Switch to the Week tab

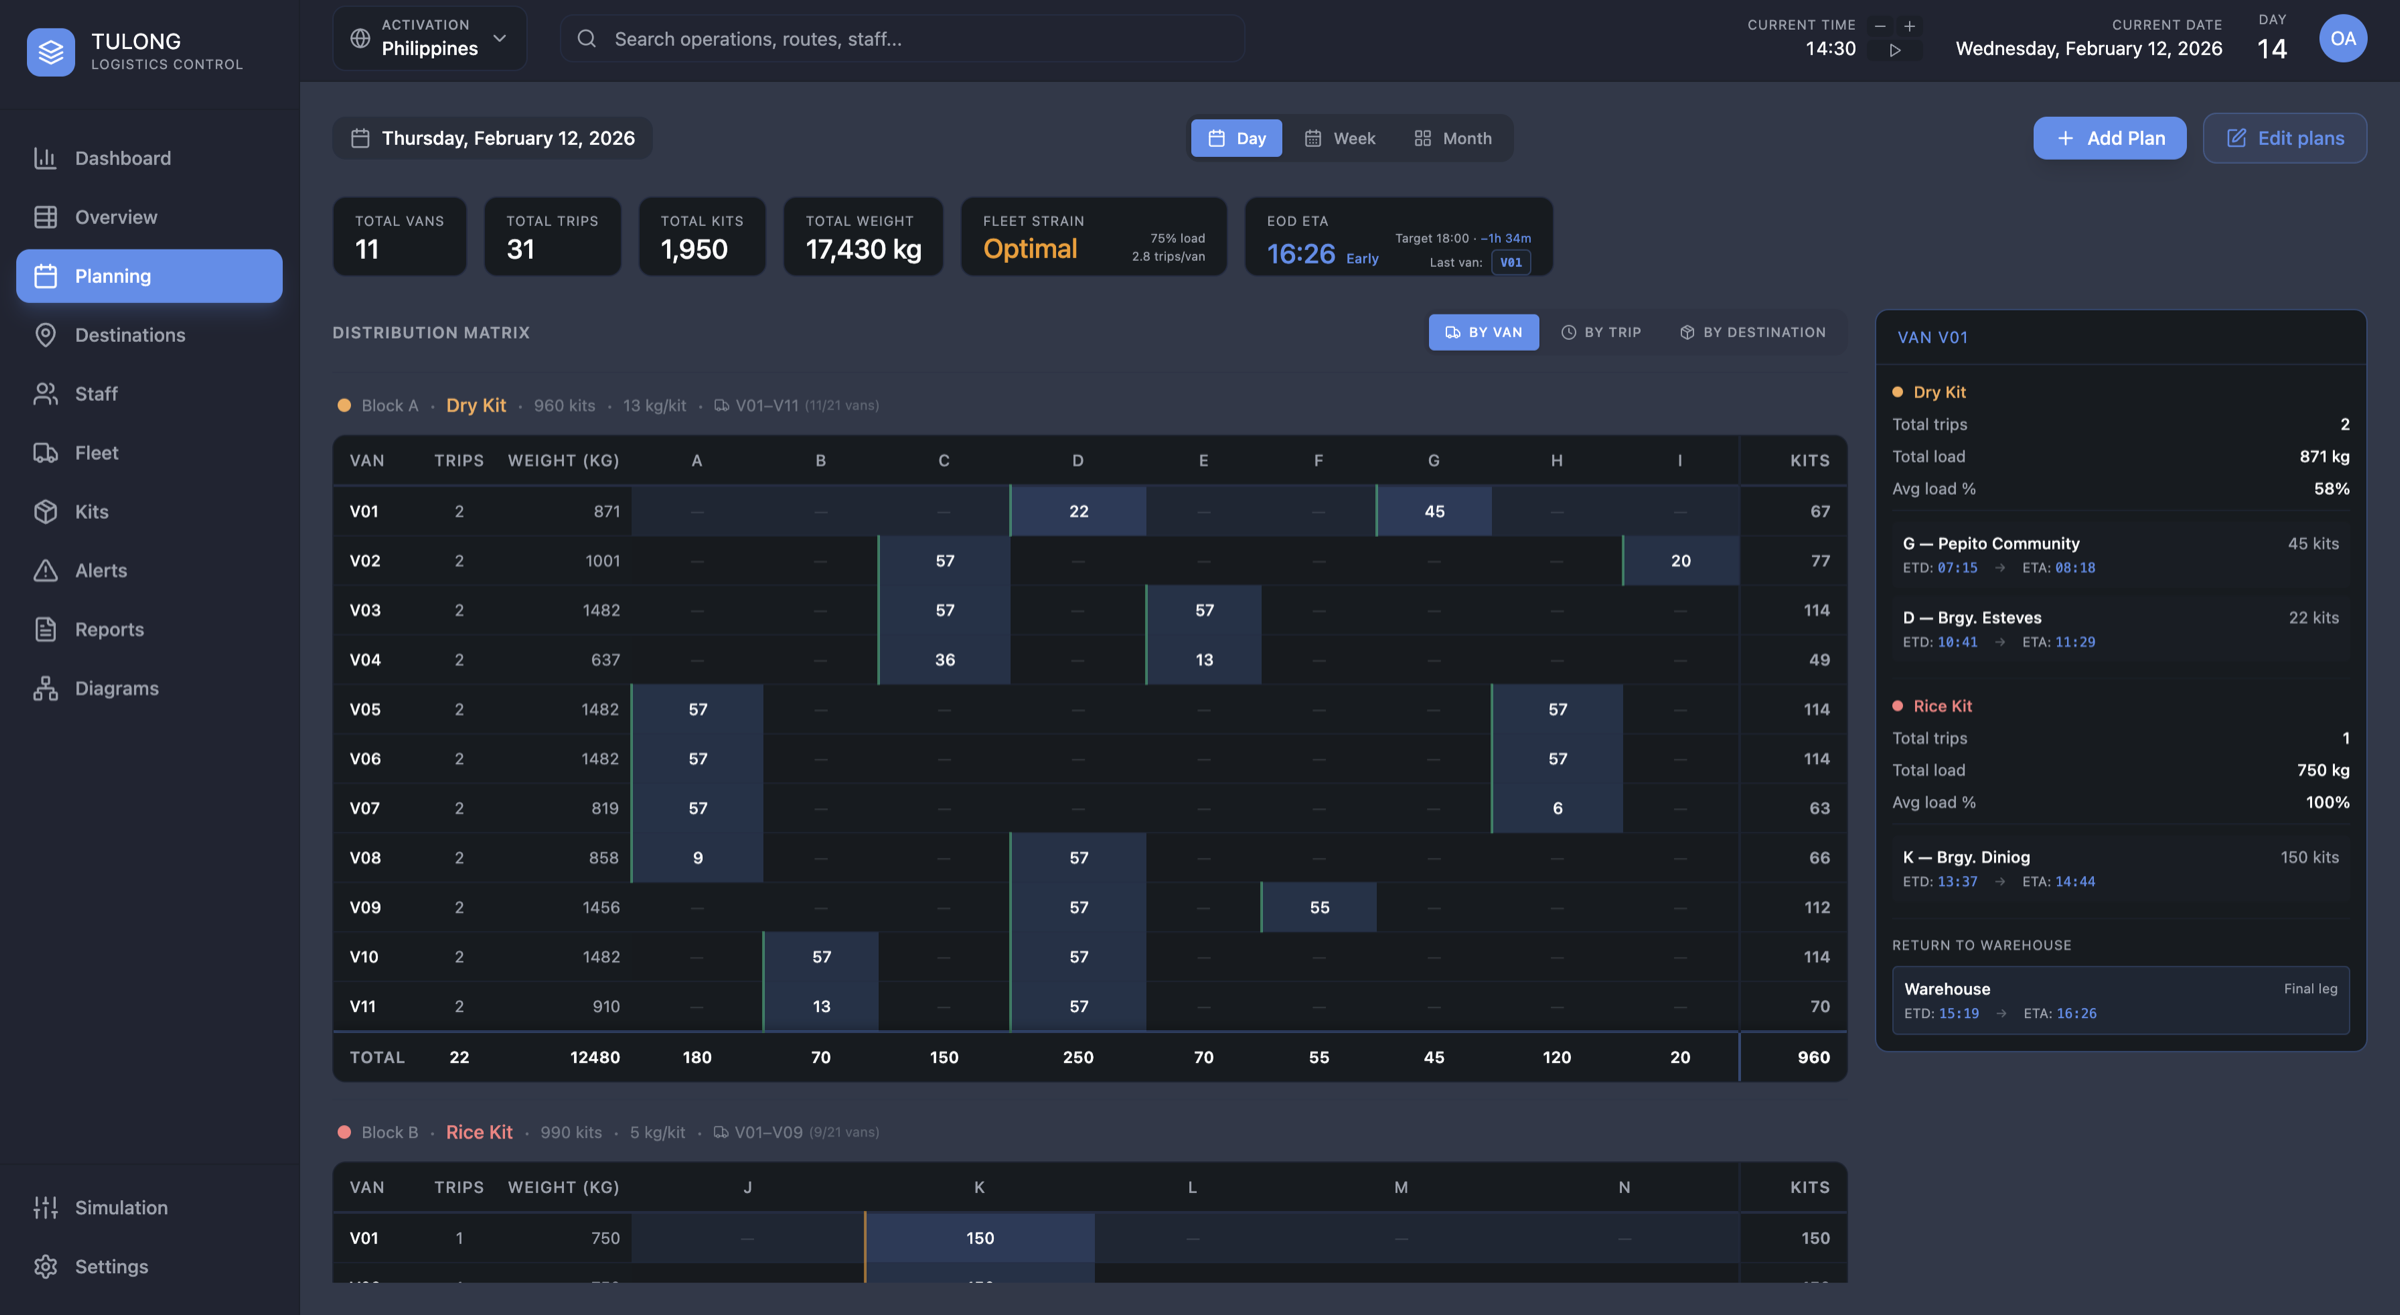(1339, 138)
